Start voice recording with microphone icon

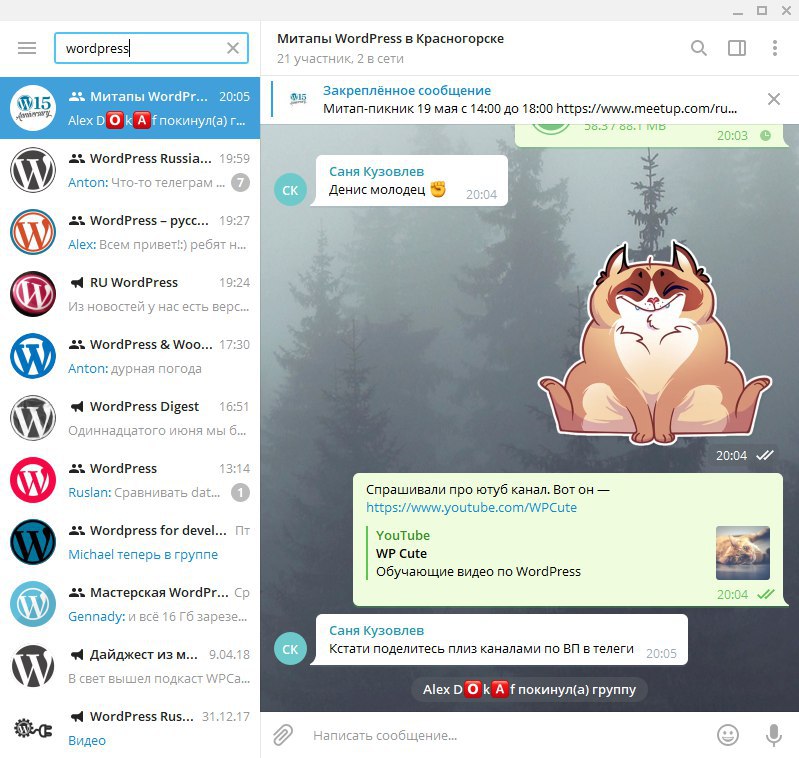pos(774,735)
